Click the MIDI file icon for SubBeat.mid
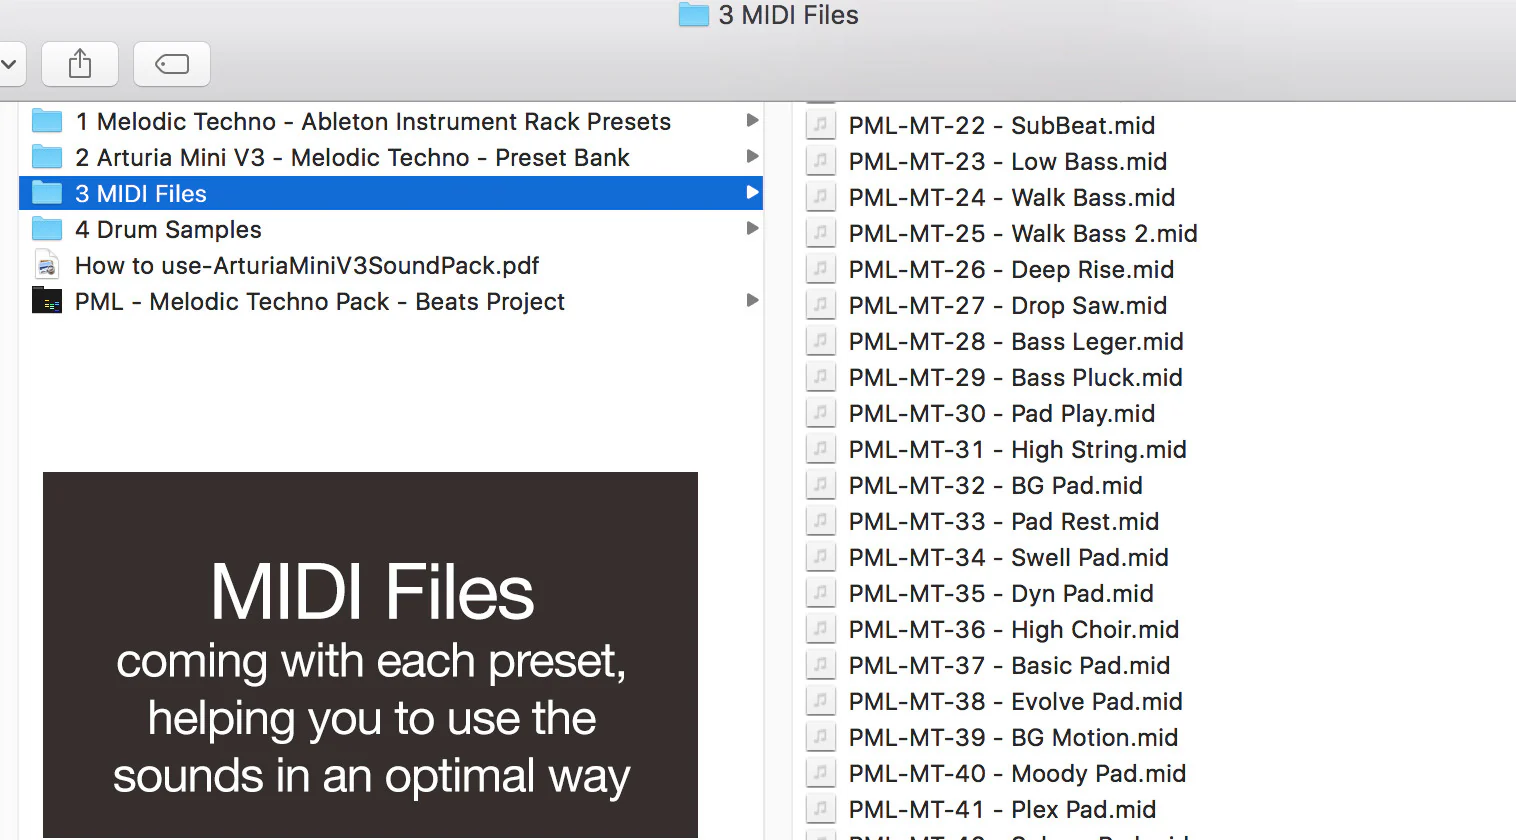The height and width of the screenshot is (840, 1516). [820, 125]
